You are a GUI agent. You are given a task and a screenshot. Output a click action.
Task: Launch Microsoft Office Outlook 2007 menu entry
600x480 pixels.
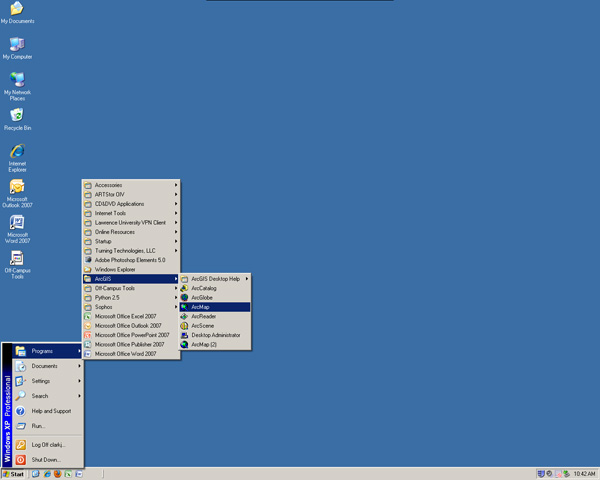[x=131, y=326]
